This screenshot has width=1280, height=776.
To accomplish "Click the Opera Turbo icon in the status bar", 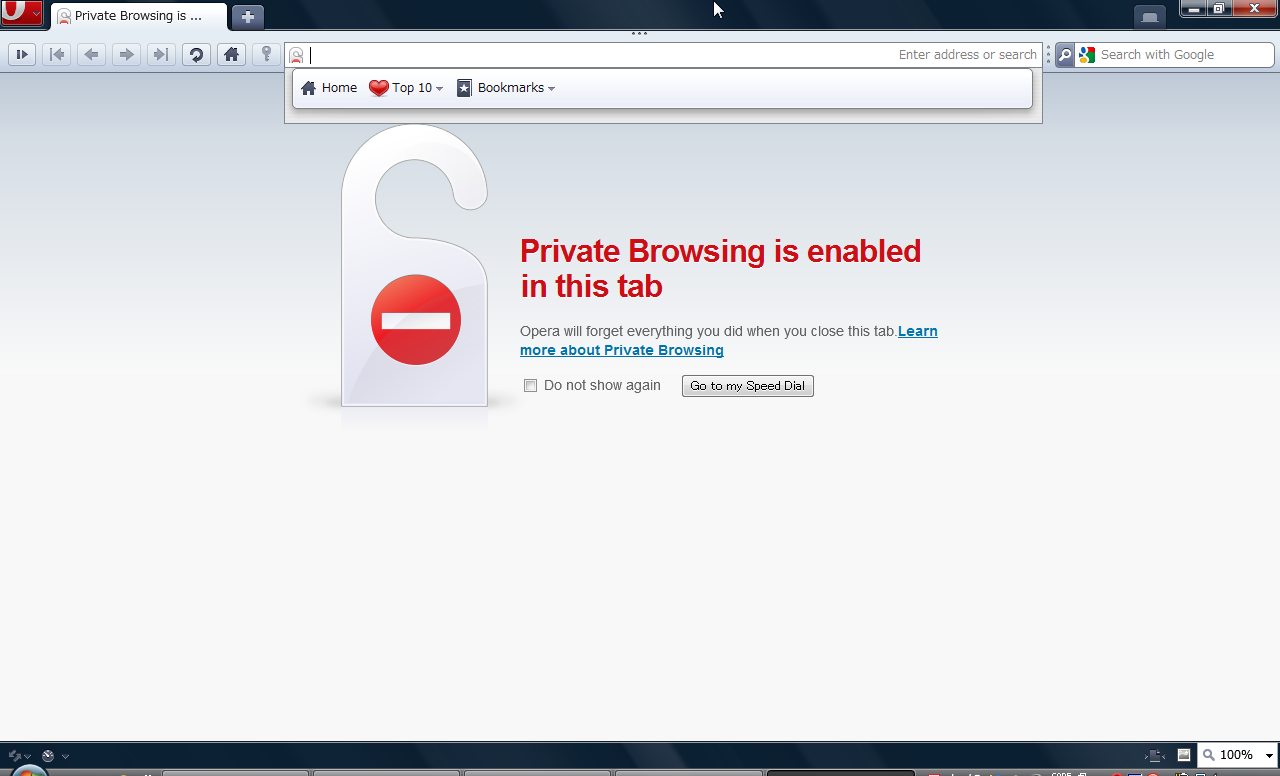I will pos(48,756).
